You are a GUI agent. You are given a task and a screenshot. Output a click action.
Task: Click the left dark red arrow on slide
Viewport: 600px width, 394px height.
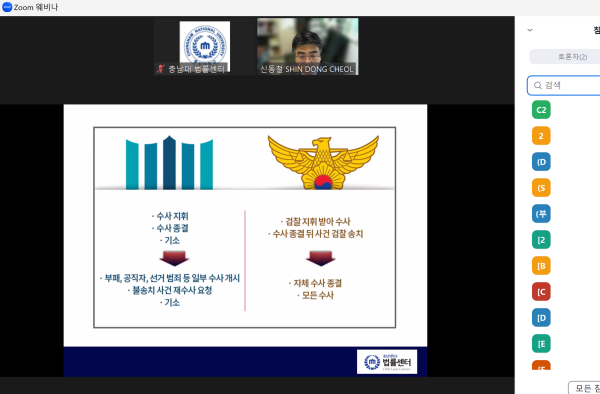coord(174,258)
